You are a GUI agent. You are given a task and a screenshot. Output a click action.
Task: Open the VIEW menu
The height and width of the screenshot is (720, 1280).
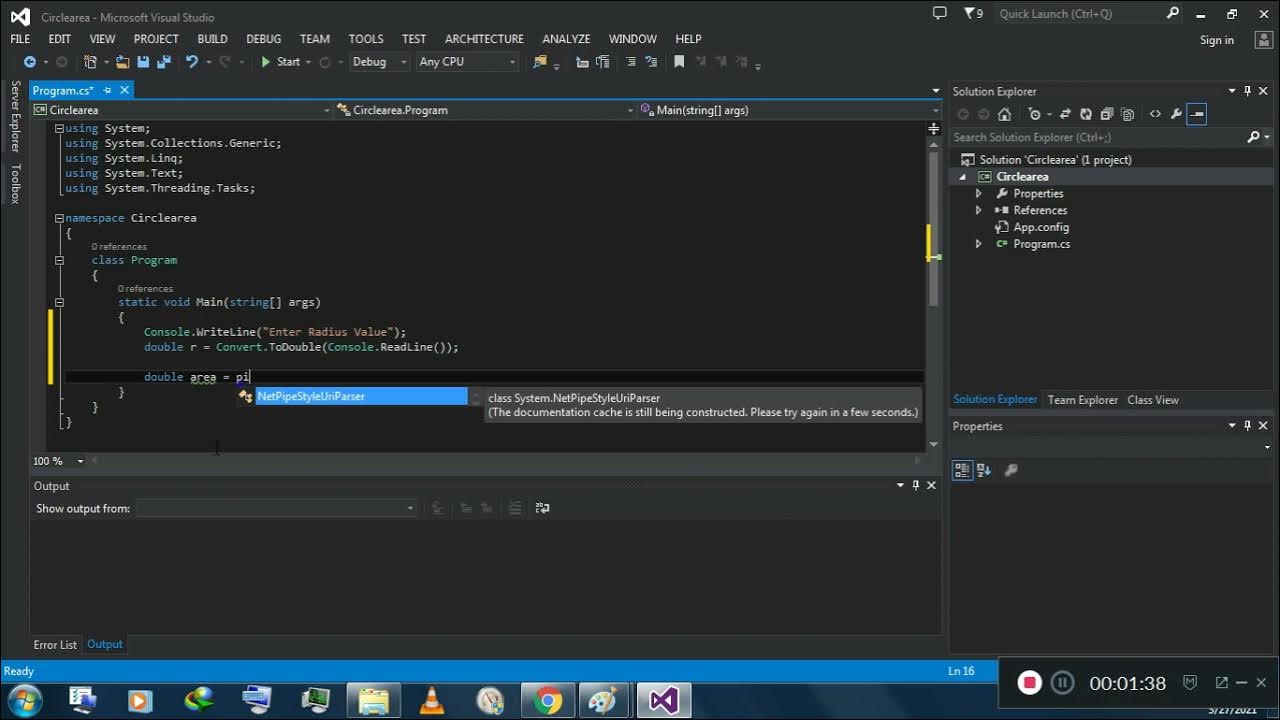(x=102, y=39)
